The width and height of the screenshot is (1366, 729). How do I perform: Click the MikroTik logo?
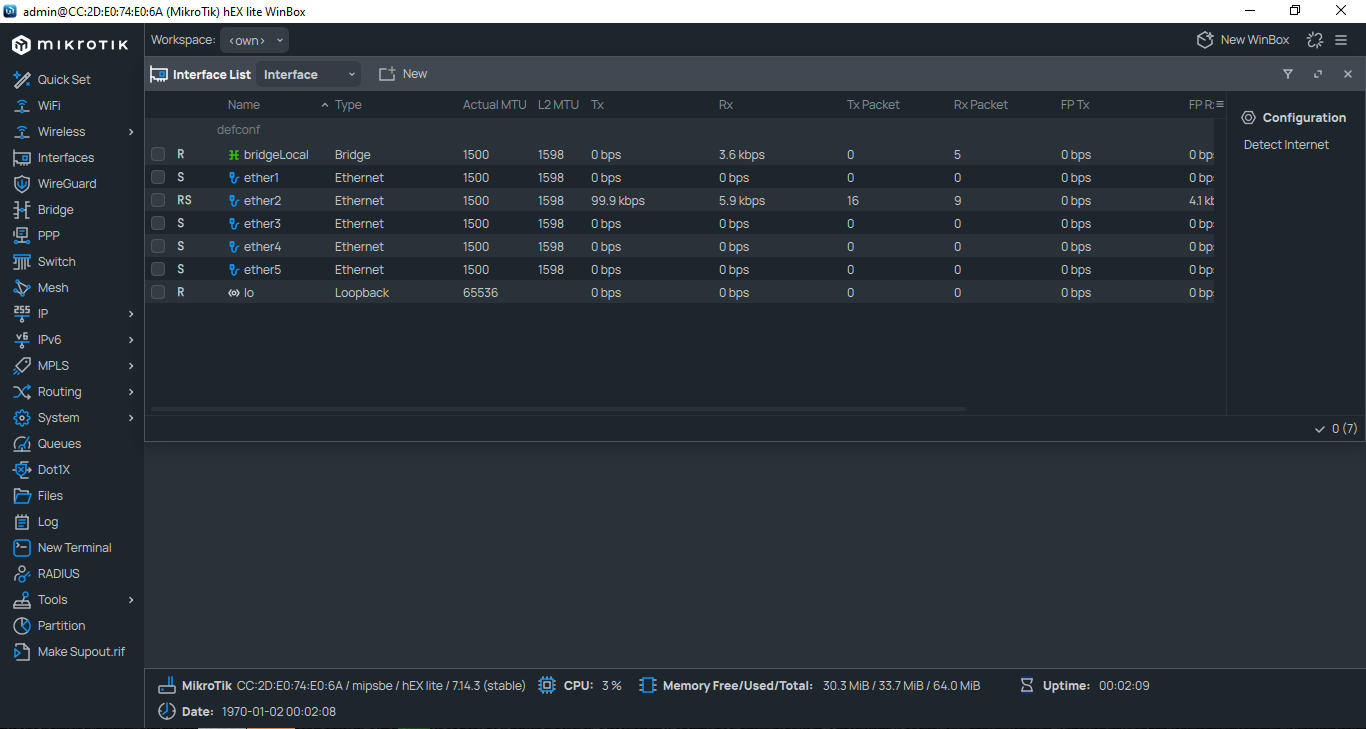[69, 45]
